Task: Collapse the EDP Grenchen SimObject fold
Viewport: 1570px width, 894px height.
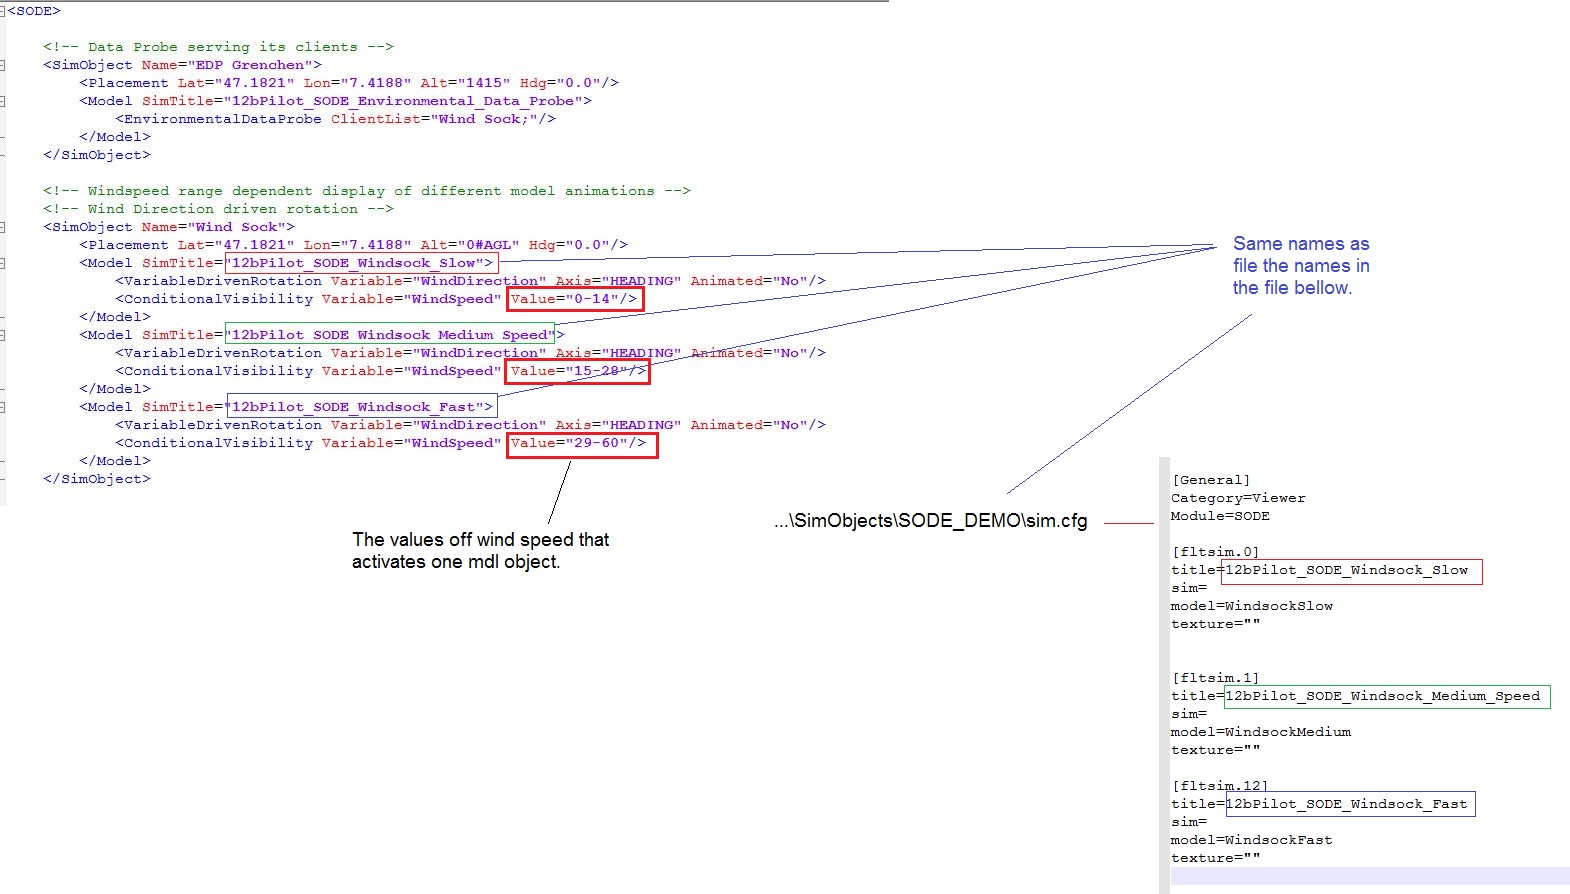Action: point(3,65)
